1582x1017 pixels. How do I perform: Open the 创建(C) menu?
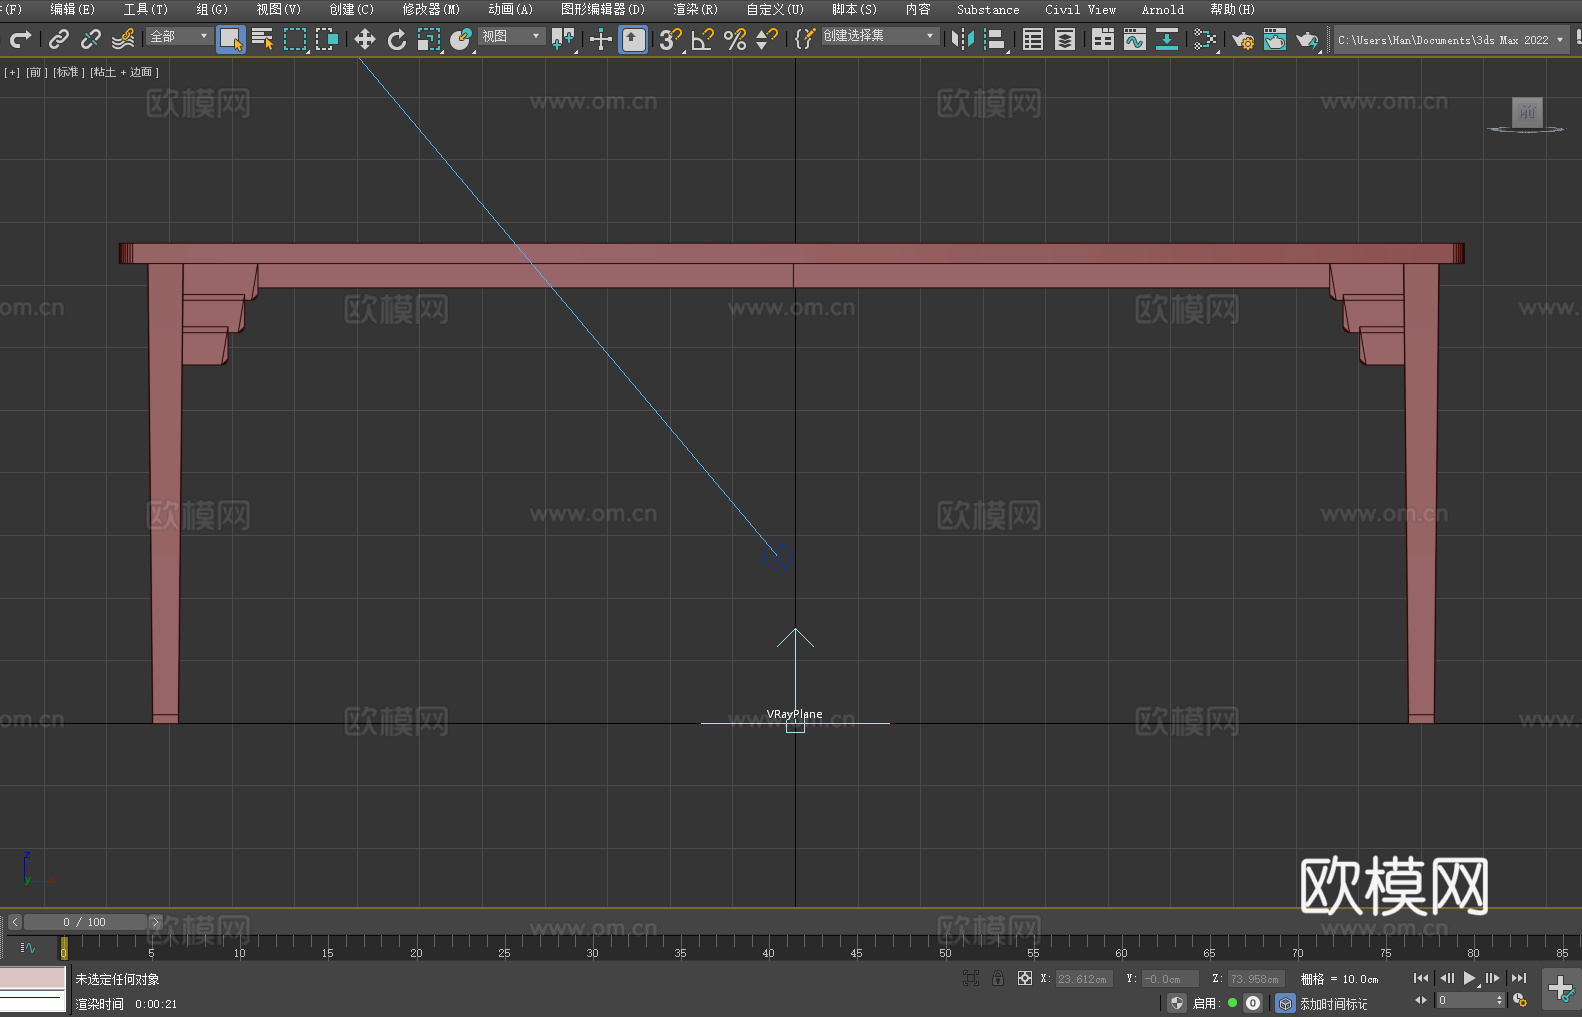pos(351,9)
